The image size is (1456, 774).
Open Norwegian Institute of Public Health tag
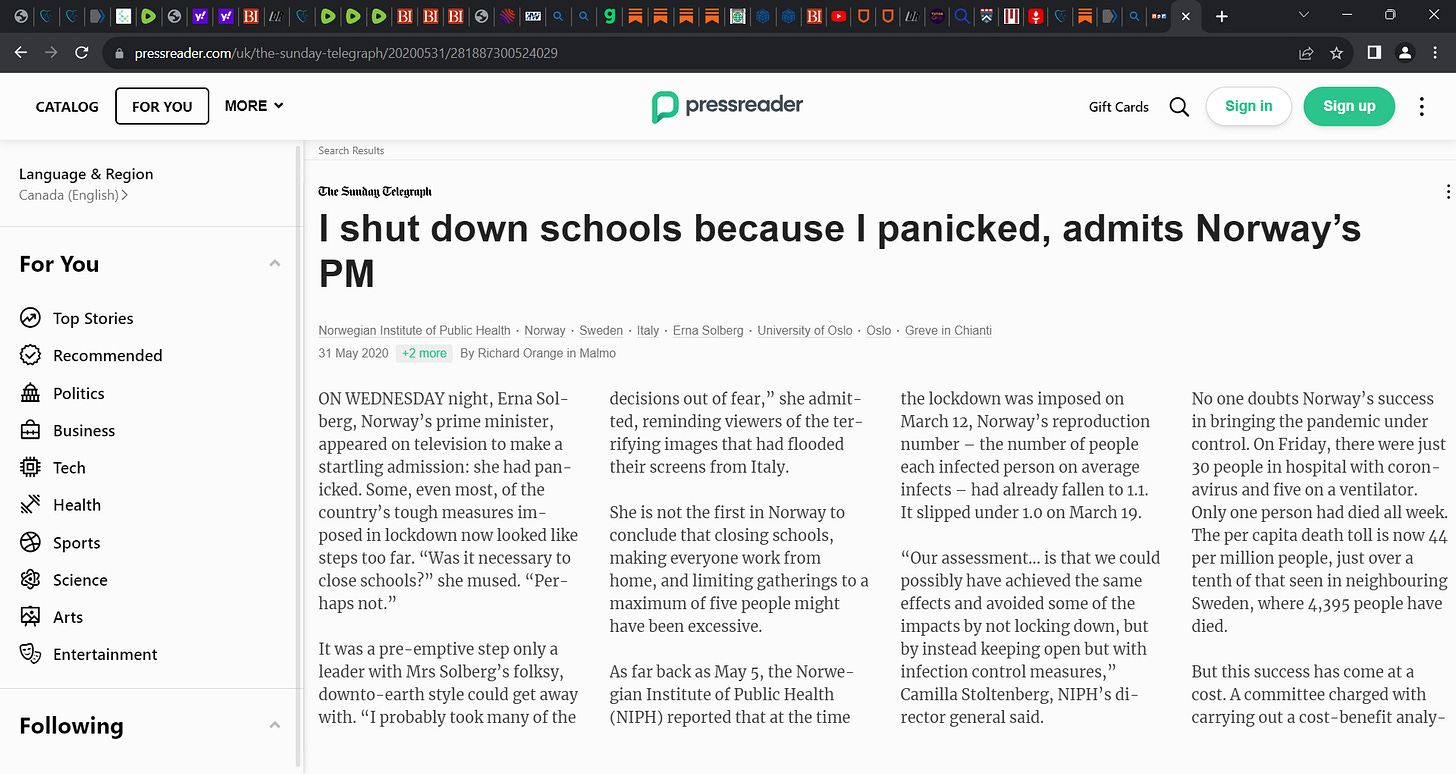coord(414,331)
